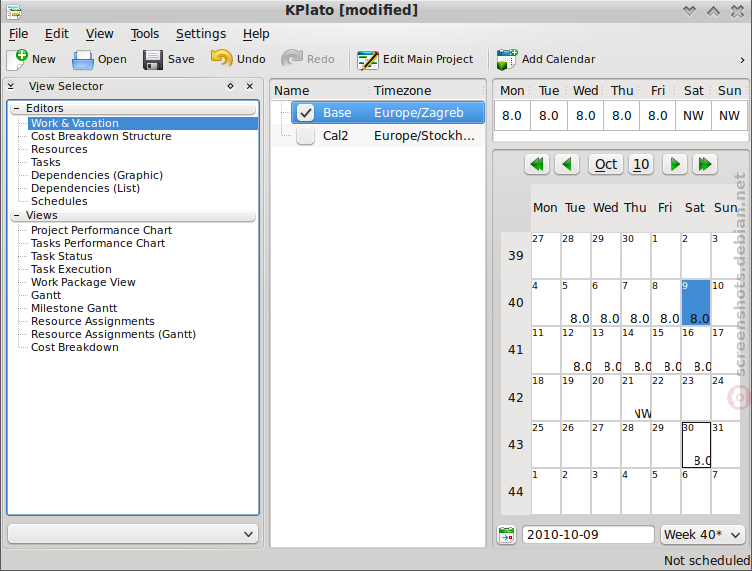Screen dimensions: 752x571
Task: Open the Schedules editor
Action: click(59, 201)
